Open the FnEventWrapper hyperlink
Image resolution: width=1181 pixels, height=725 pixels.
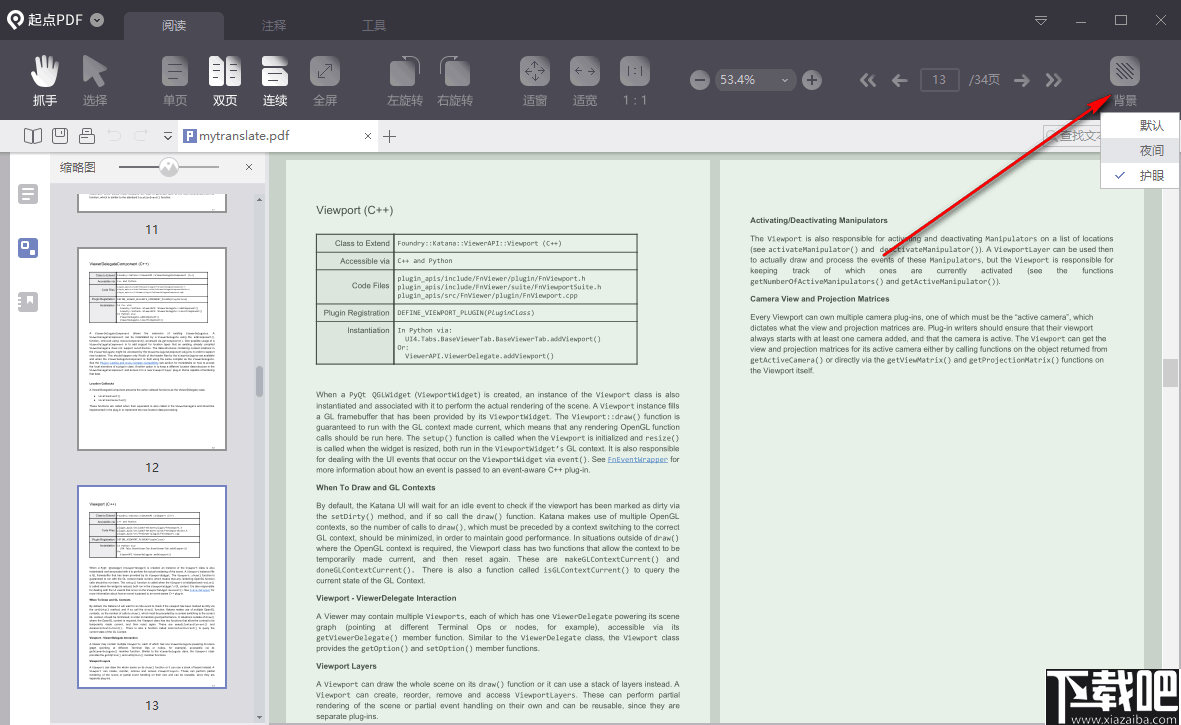coord(637,459)
